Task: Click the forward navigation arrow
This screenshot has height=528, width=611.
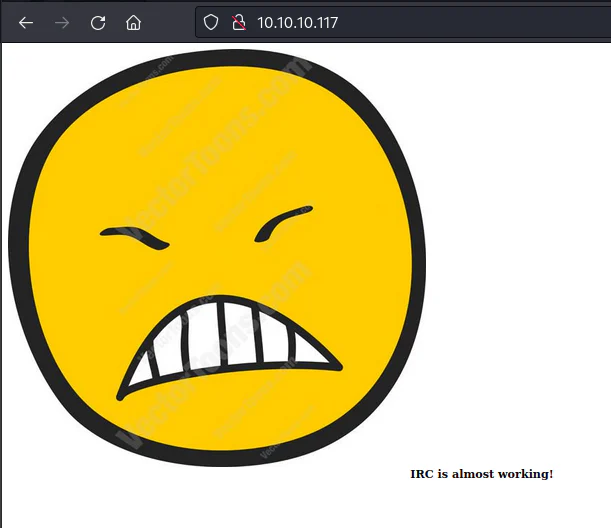Action: [62, 23]
